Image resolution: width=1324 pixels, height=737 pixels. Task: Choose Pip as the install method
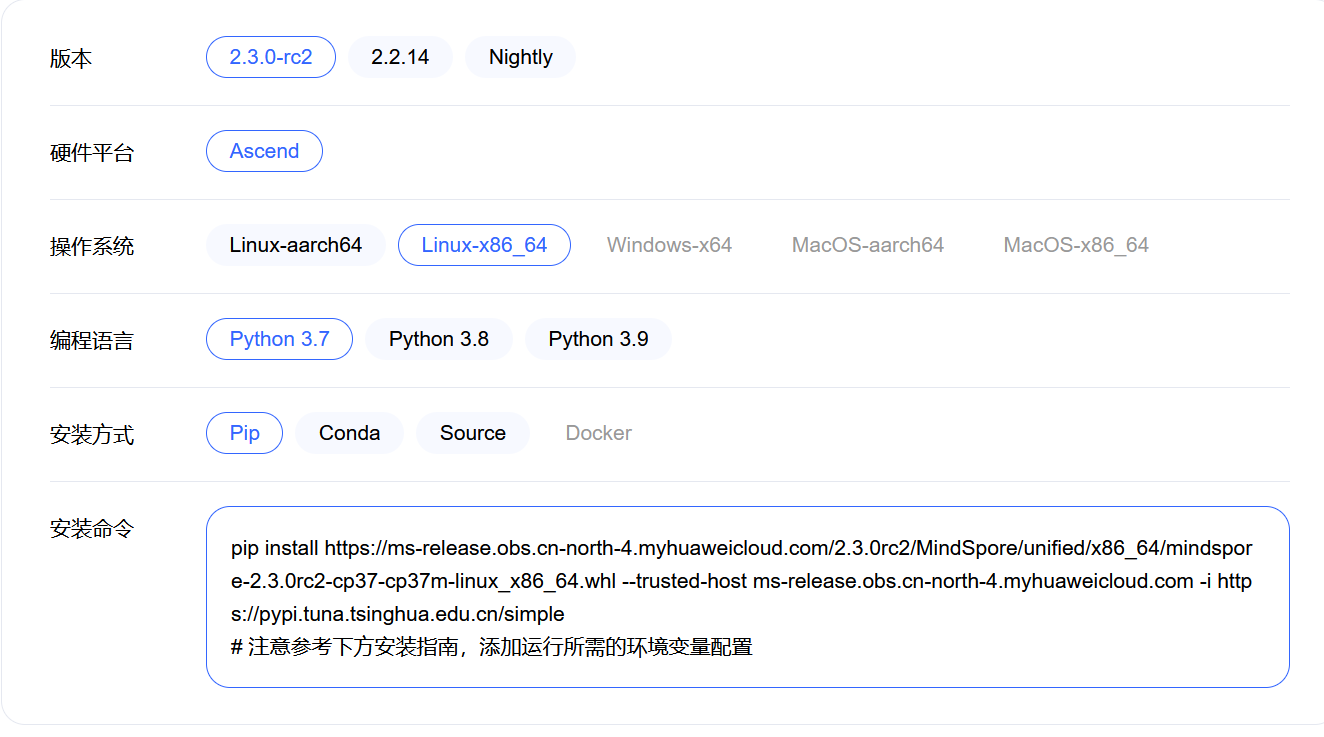pos(244,433)
